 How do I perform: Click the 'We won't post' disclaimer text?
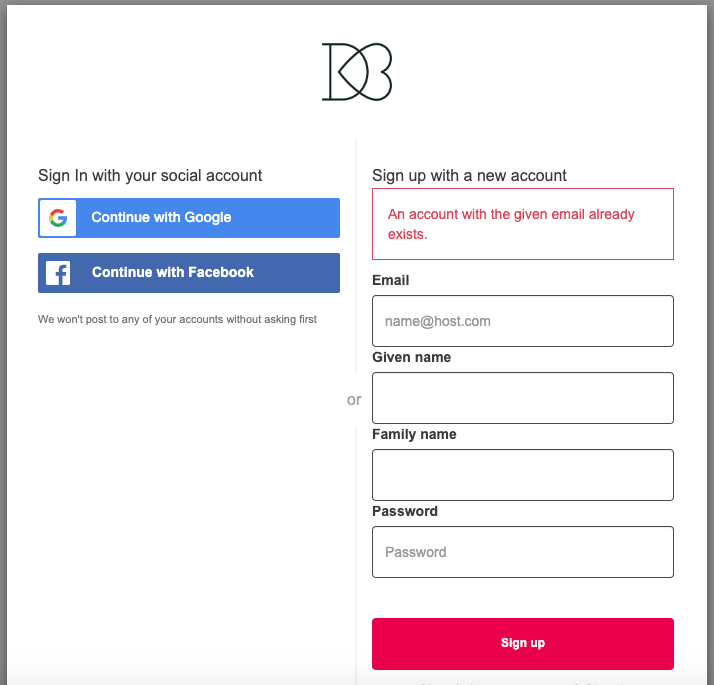pyautogui.click(x=177, y=320)
